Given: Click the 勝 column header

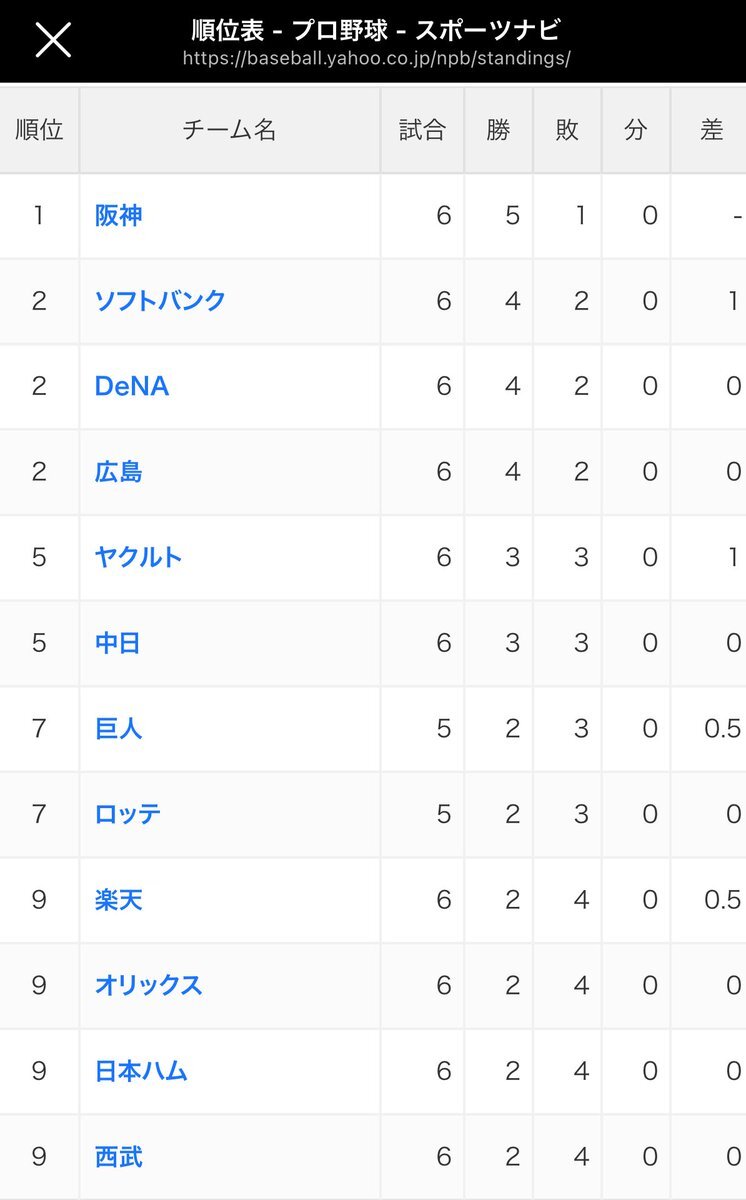Looking at the screenshot, I should [x=498, y=130].
